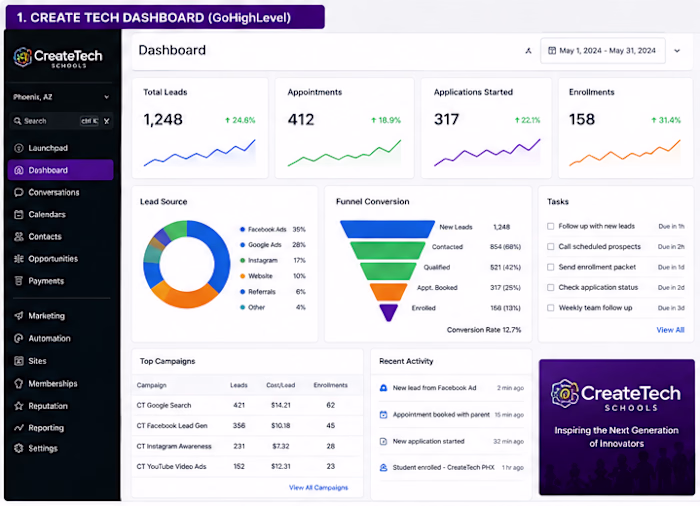Check Send enrollment packet task
Viewport: 700px width, 506px height.
click(x=550, y=267)
